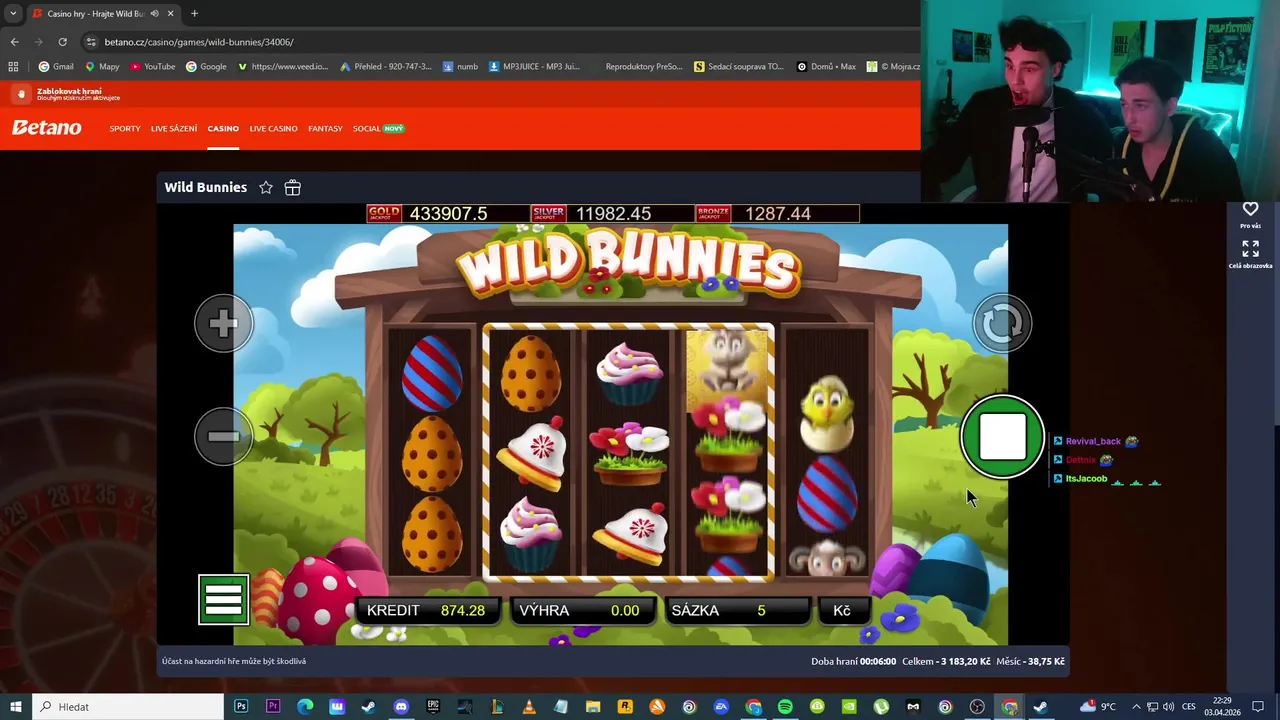Open the MP3JUICE bookmark
Viewport: 1280px width, 720px height.
[534, 67]
